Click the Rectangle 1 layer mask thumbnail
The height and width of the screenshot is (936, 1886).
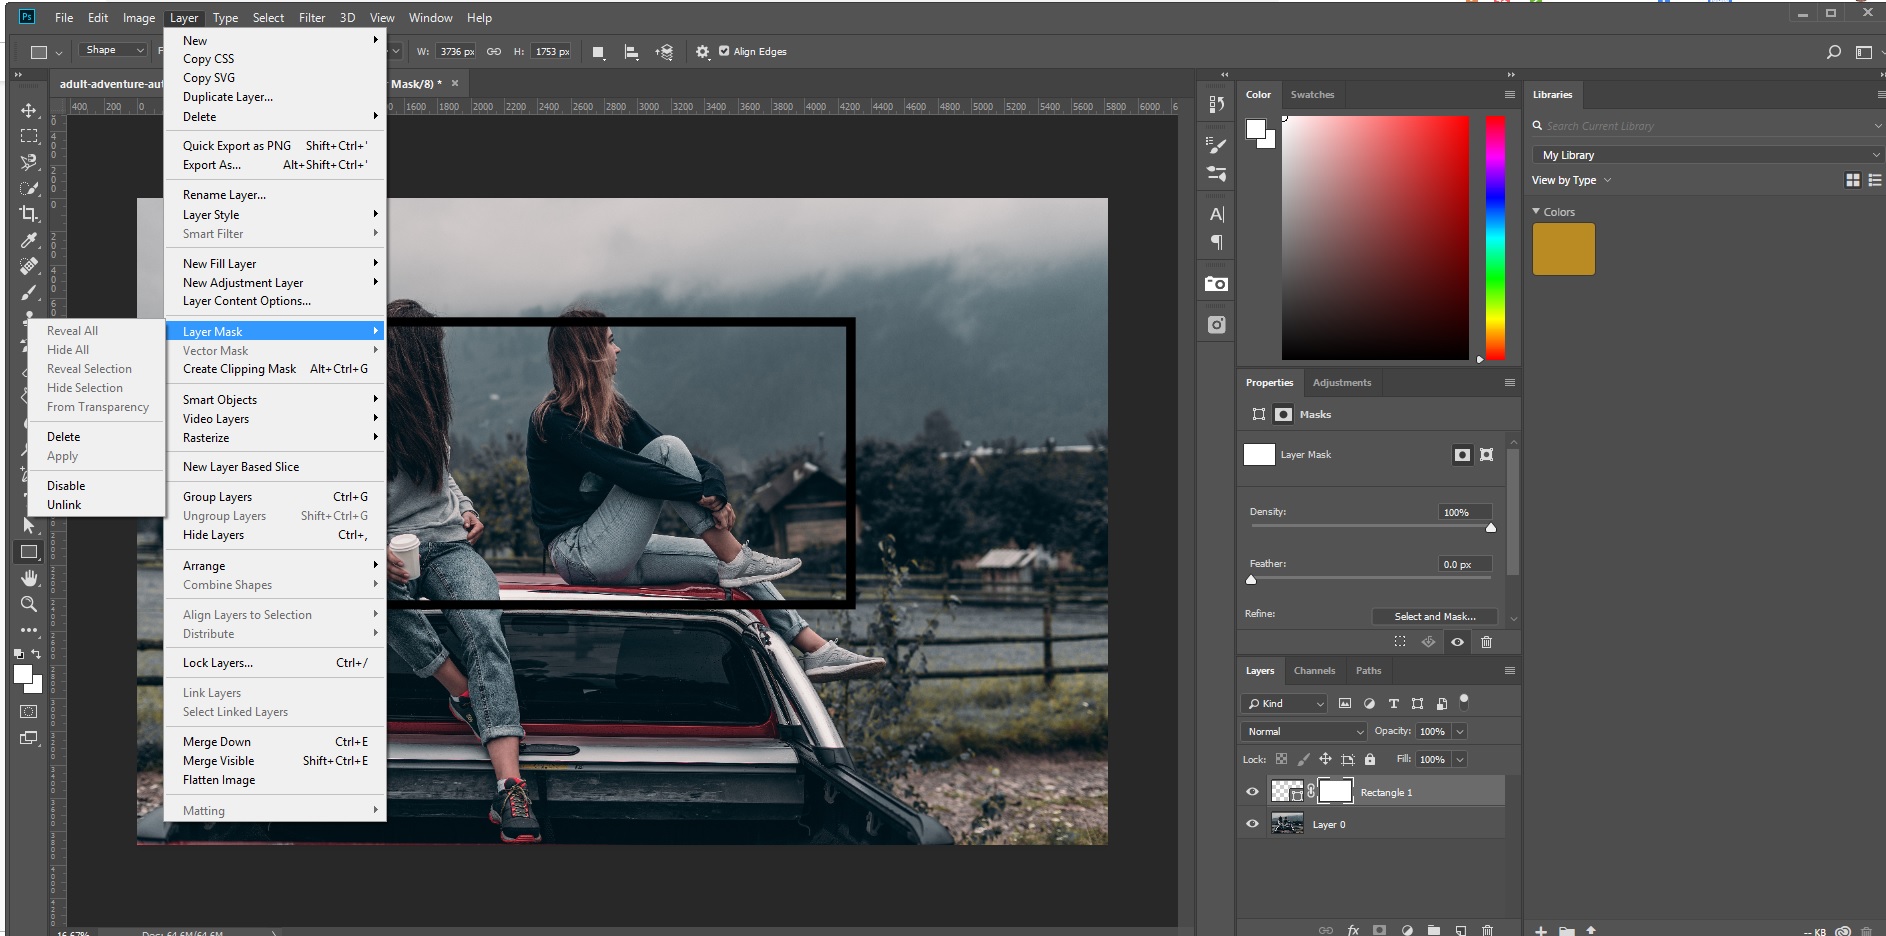click(x=1335, y=792)
